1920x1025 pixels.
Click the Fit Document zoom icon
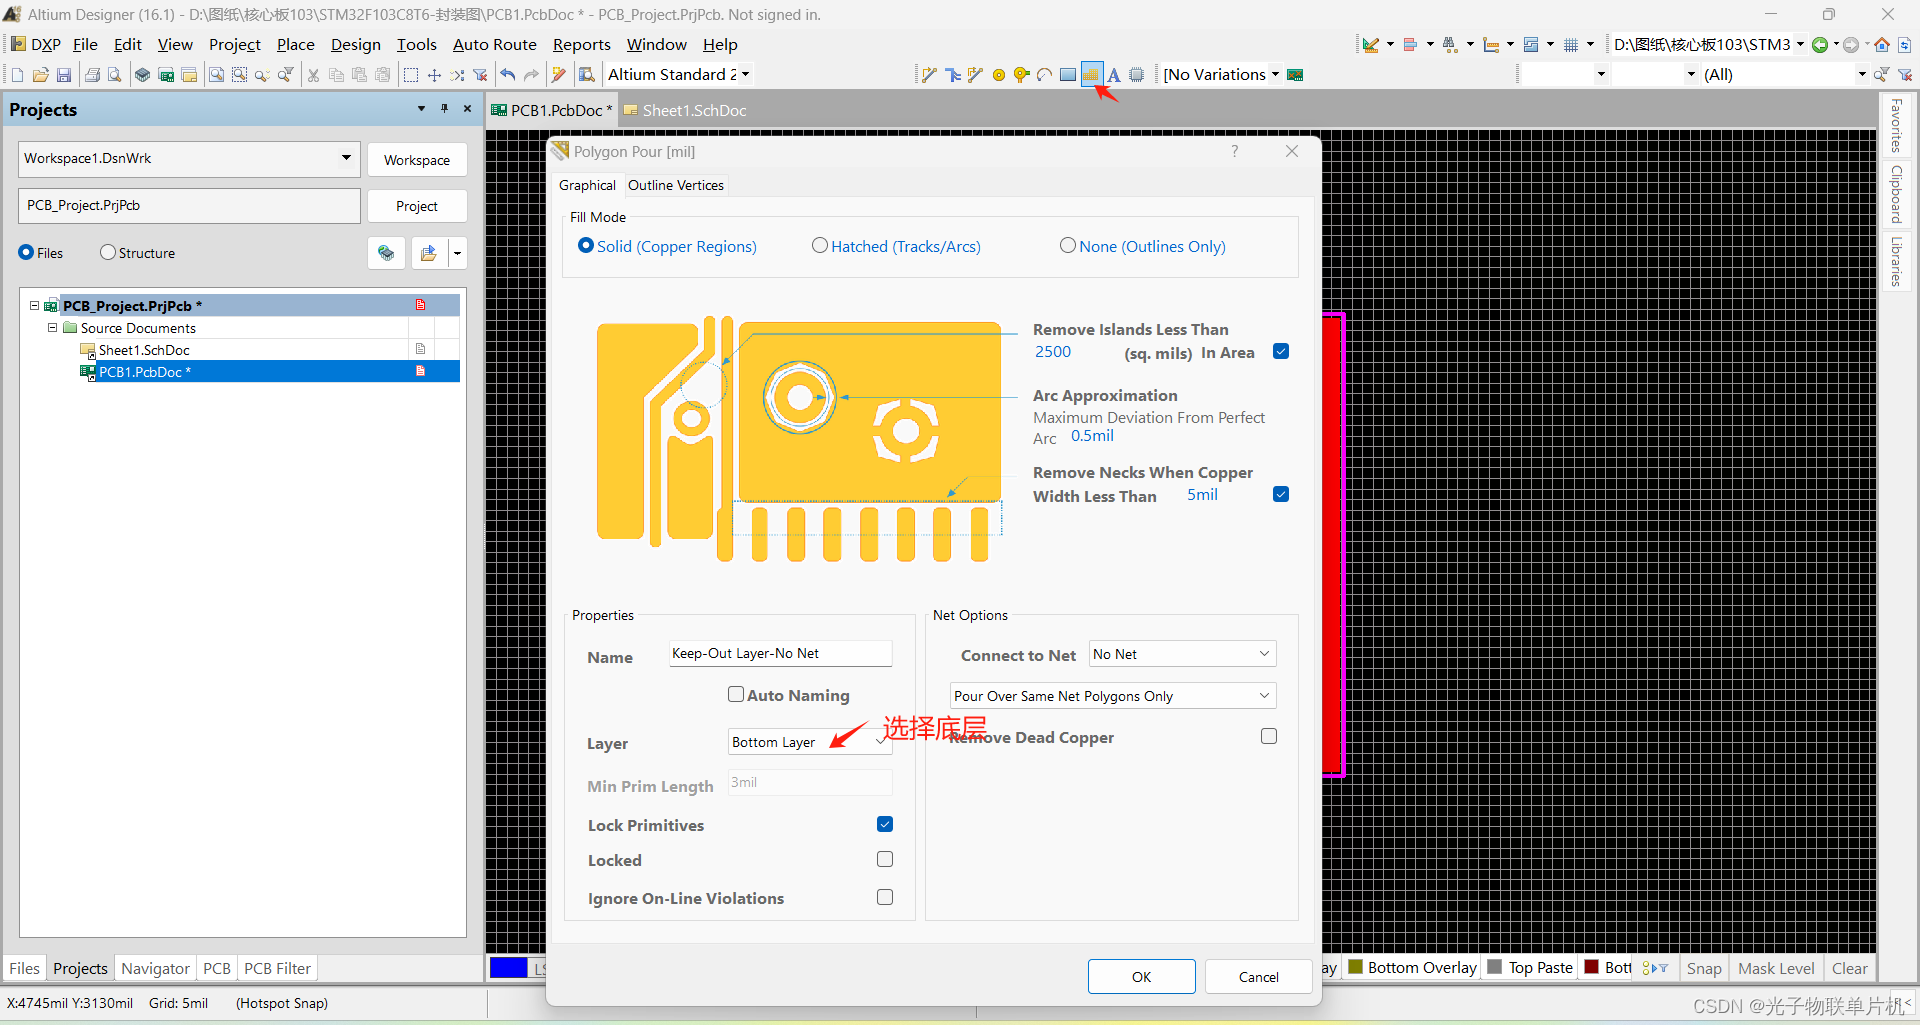point(216,75)
